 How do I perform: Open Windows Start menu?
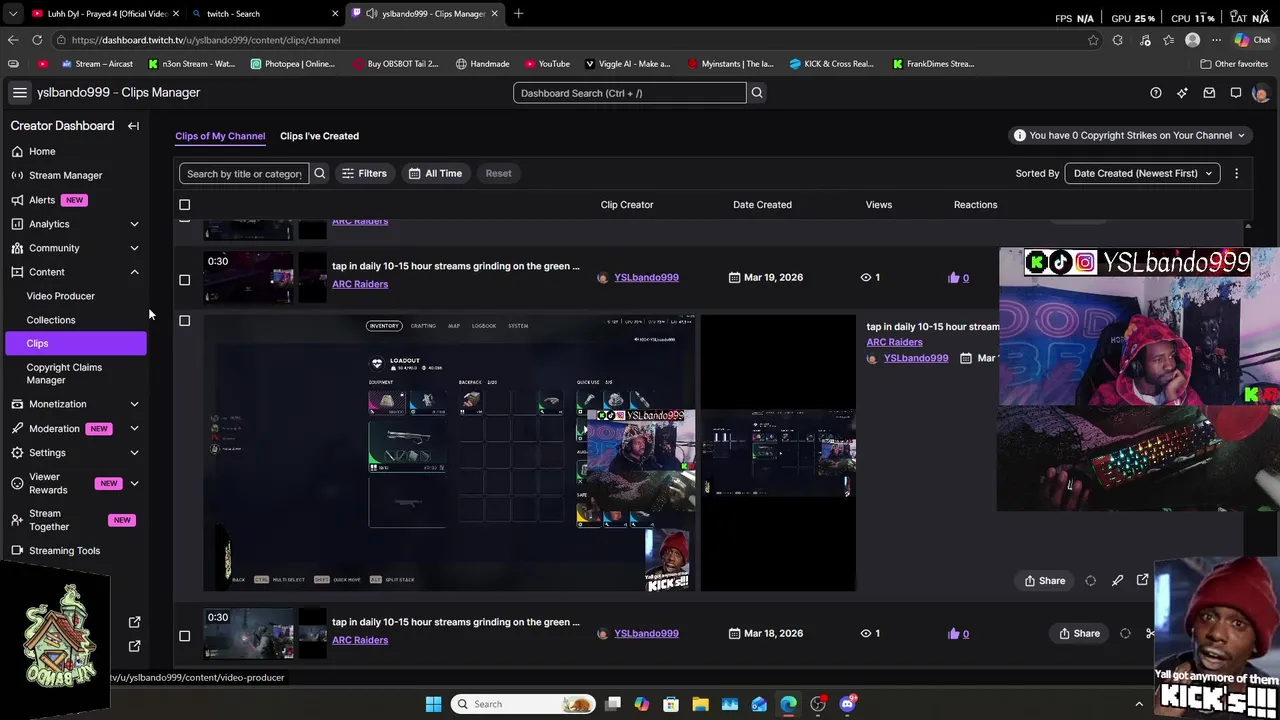(x=433, y=704)
